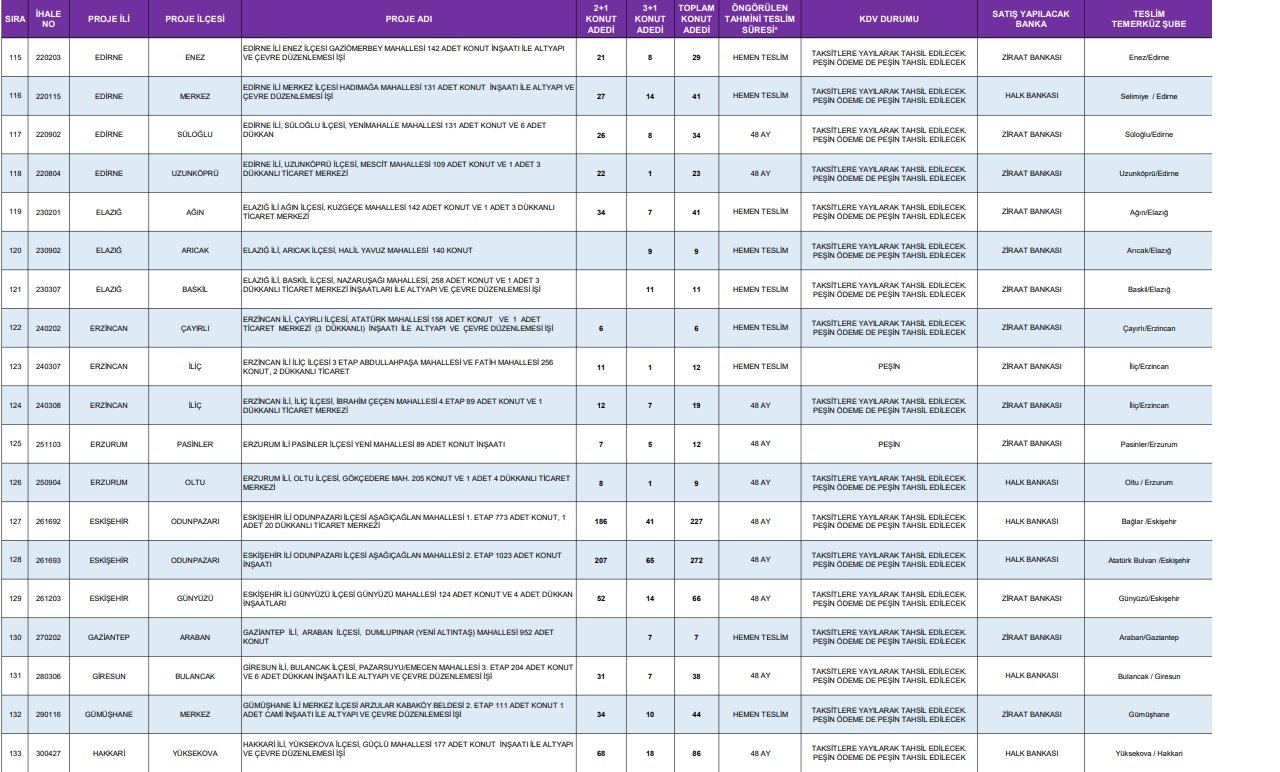
Task: Select the YÜKSEKOVA district cell
Action: tap(196, 753)
